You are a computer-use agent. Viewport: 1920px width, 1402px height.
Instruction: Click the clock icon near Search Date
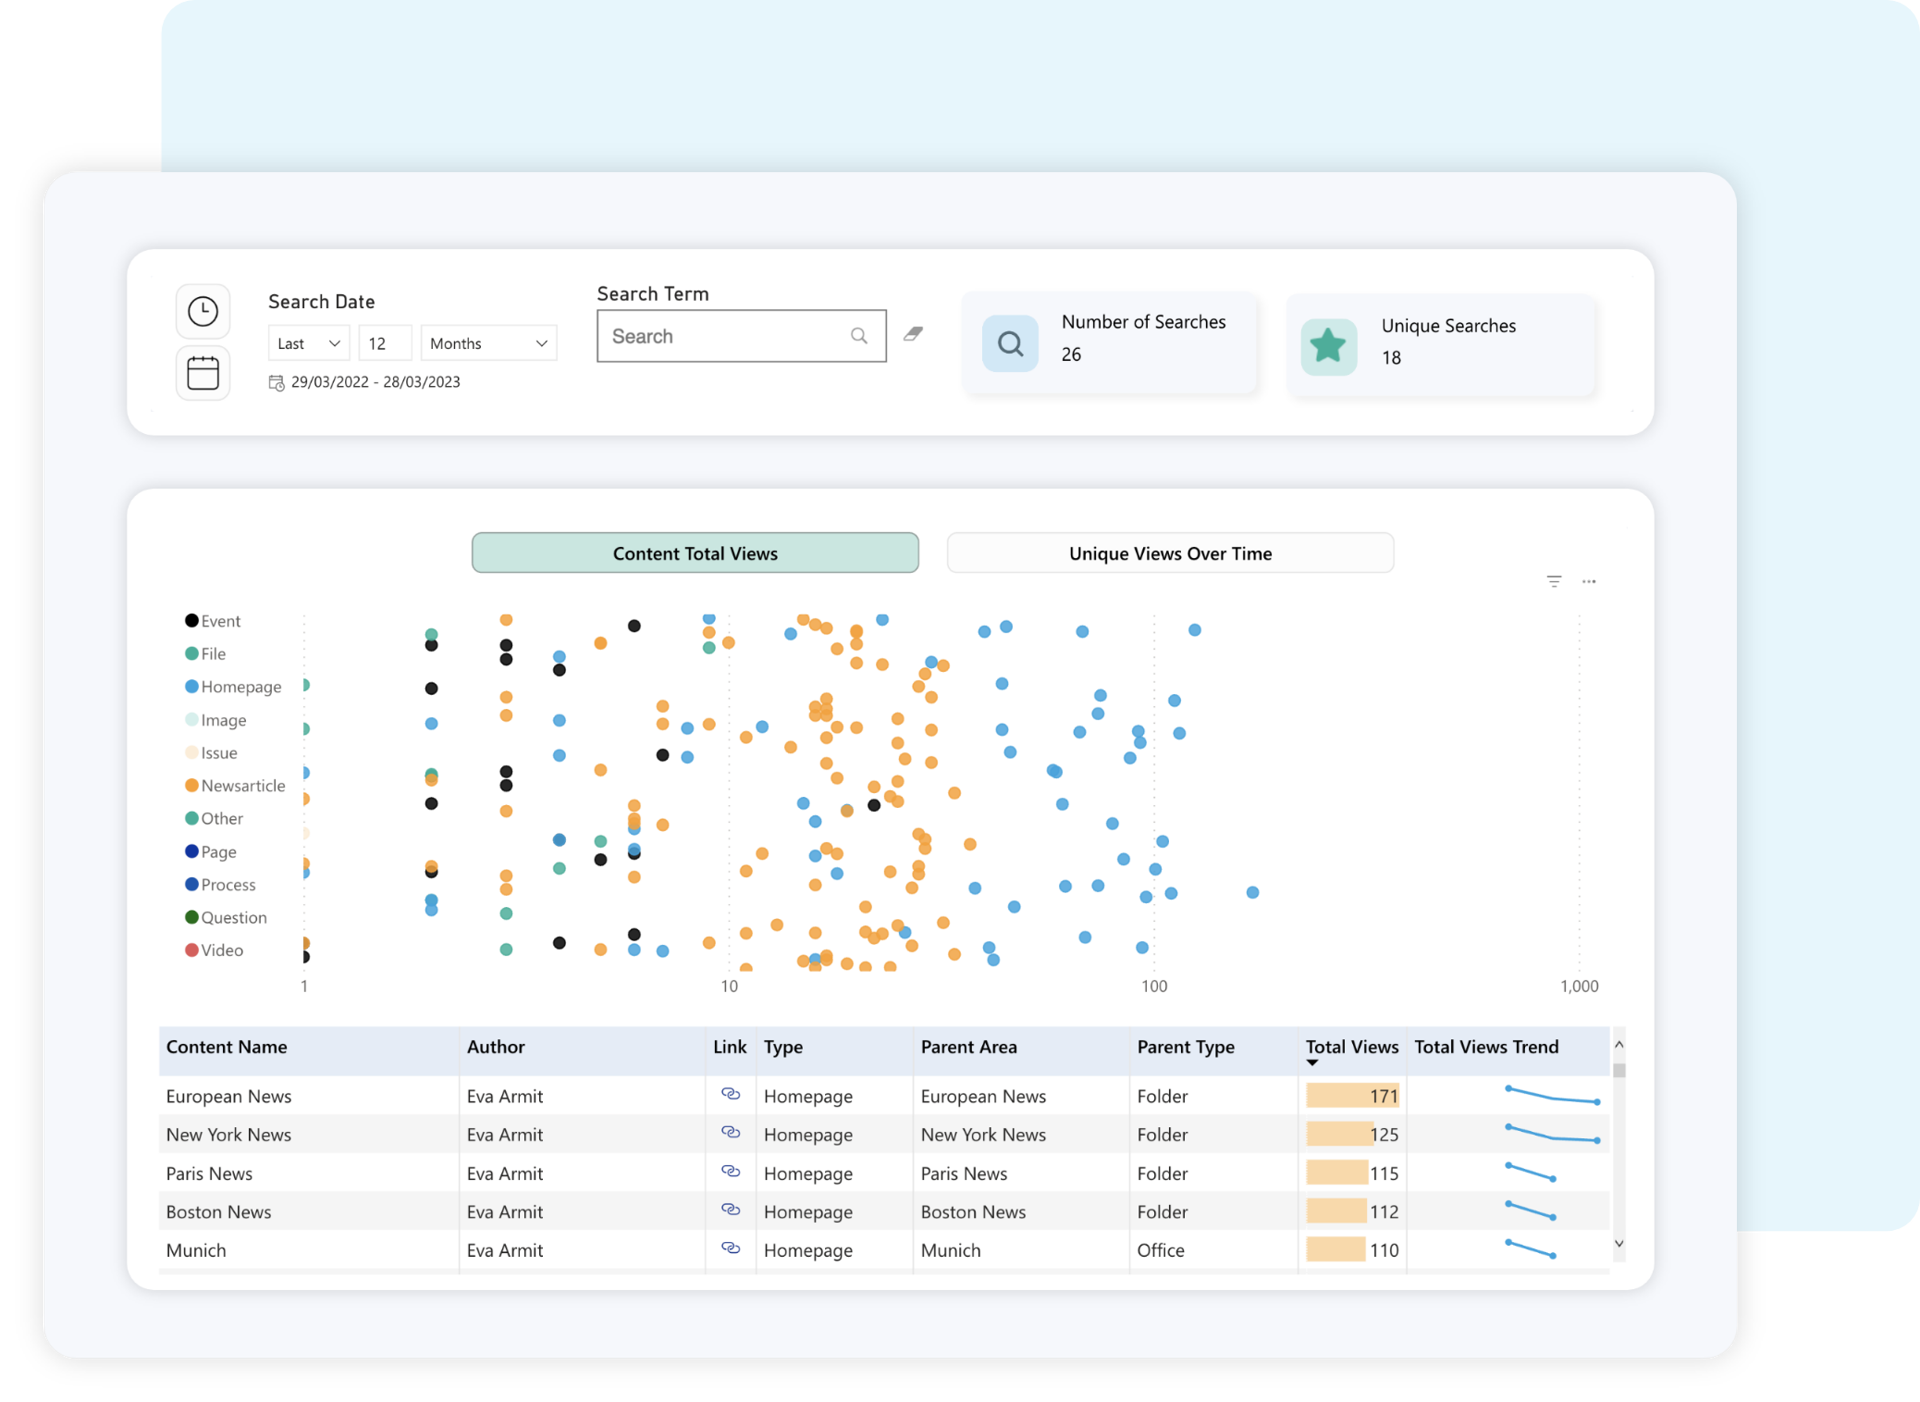(x=202, y=311)
